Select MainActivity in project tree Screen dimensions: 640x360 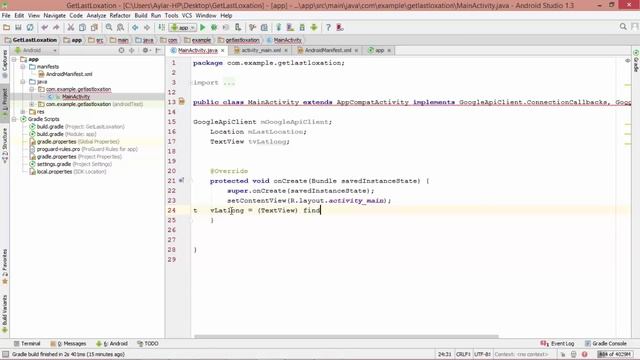coord(76,97)
